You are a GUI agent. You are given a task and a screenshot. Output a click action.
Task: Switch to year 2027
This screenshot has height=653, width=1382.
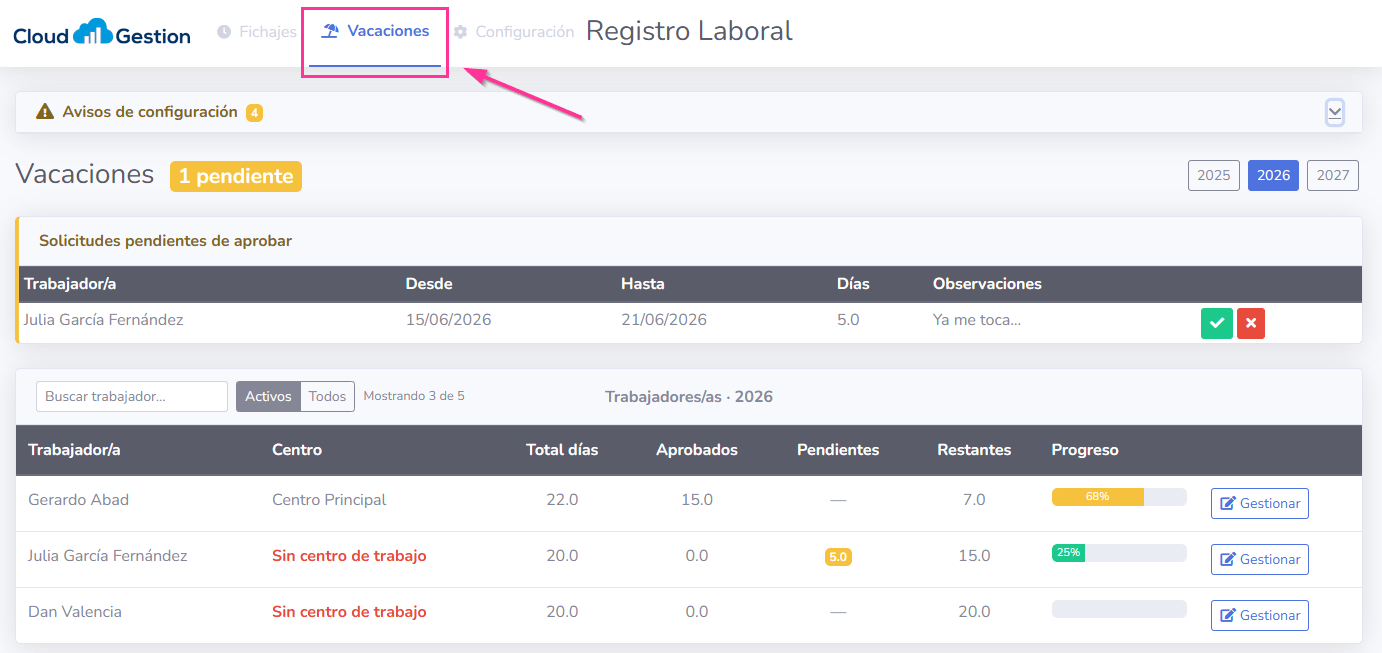[1333, 175]
